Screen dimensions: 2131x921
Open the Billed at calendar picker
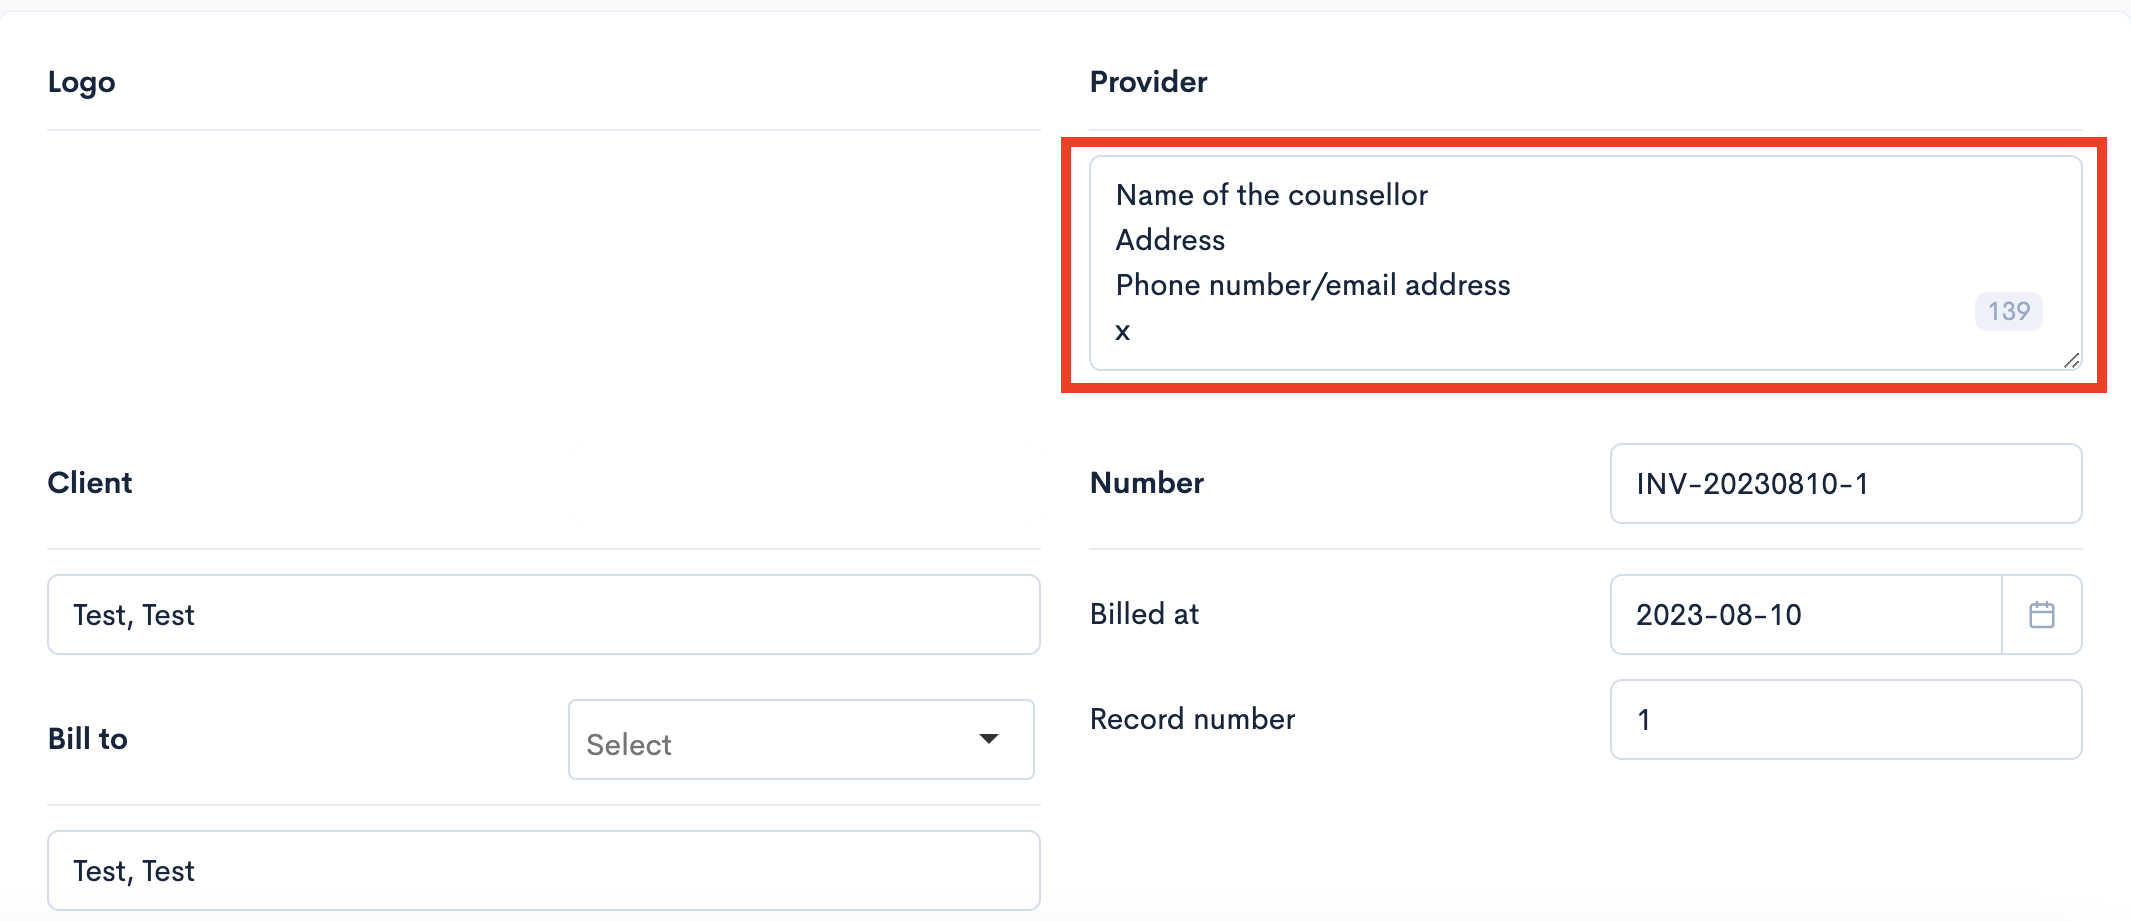(2042, 614)
